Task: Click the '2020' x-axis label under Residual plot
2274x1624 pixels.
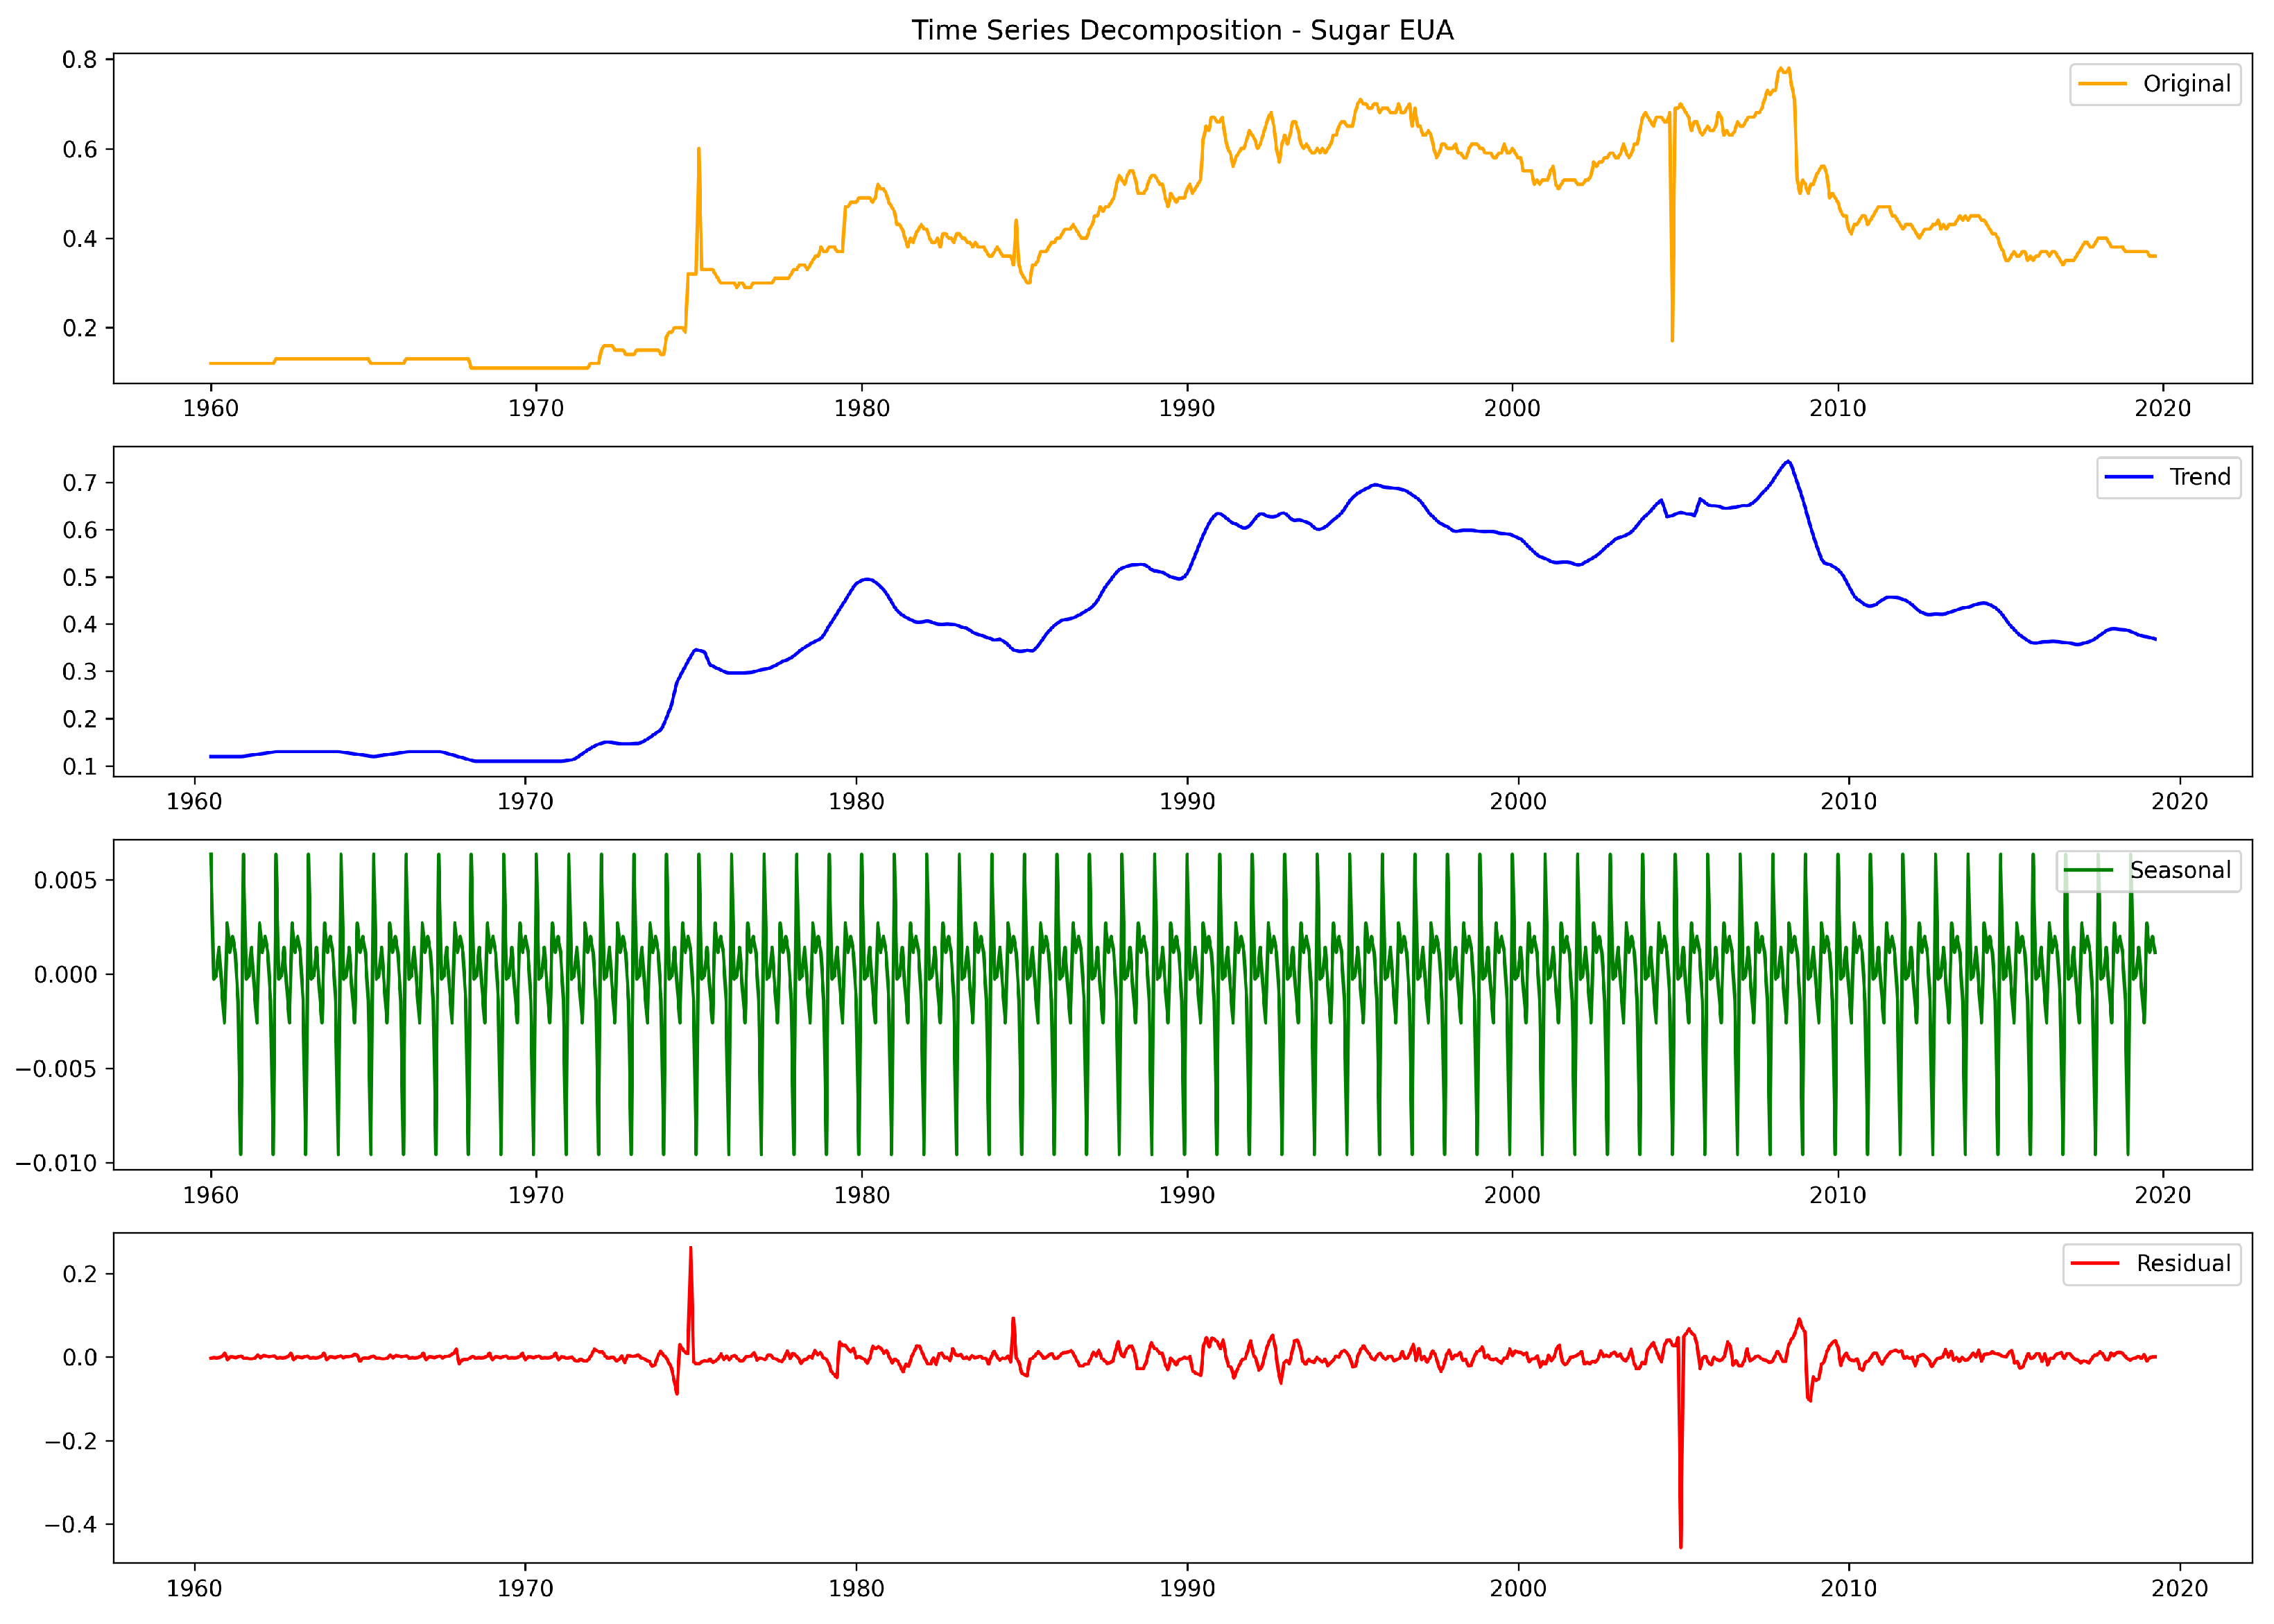Action: click(x=2179, y=1588)
